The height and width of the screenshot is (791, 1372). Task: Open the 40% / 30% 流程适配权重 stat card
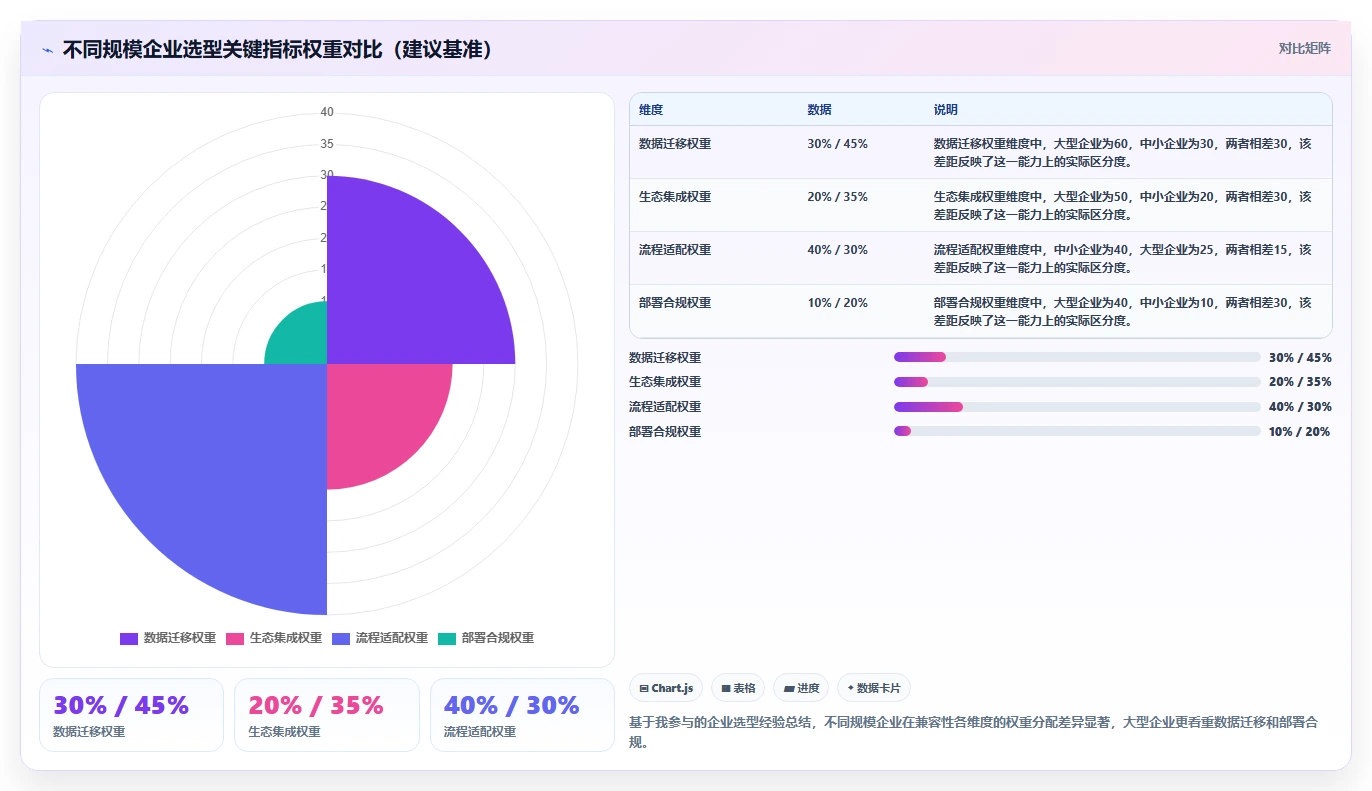coord(522,715)
